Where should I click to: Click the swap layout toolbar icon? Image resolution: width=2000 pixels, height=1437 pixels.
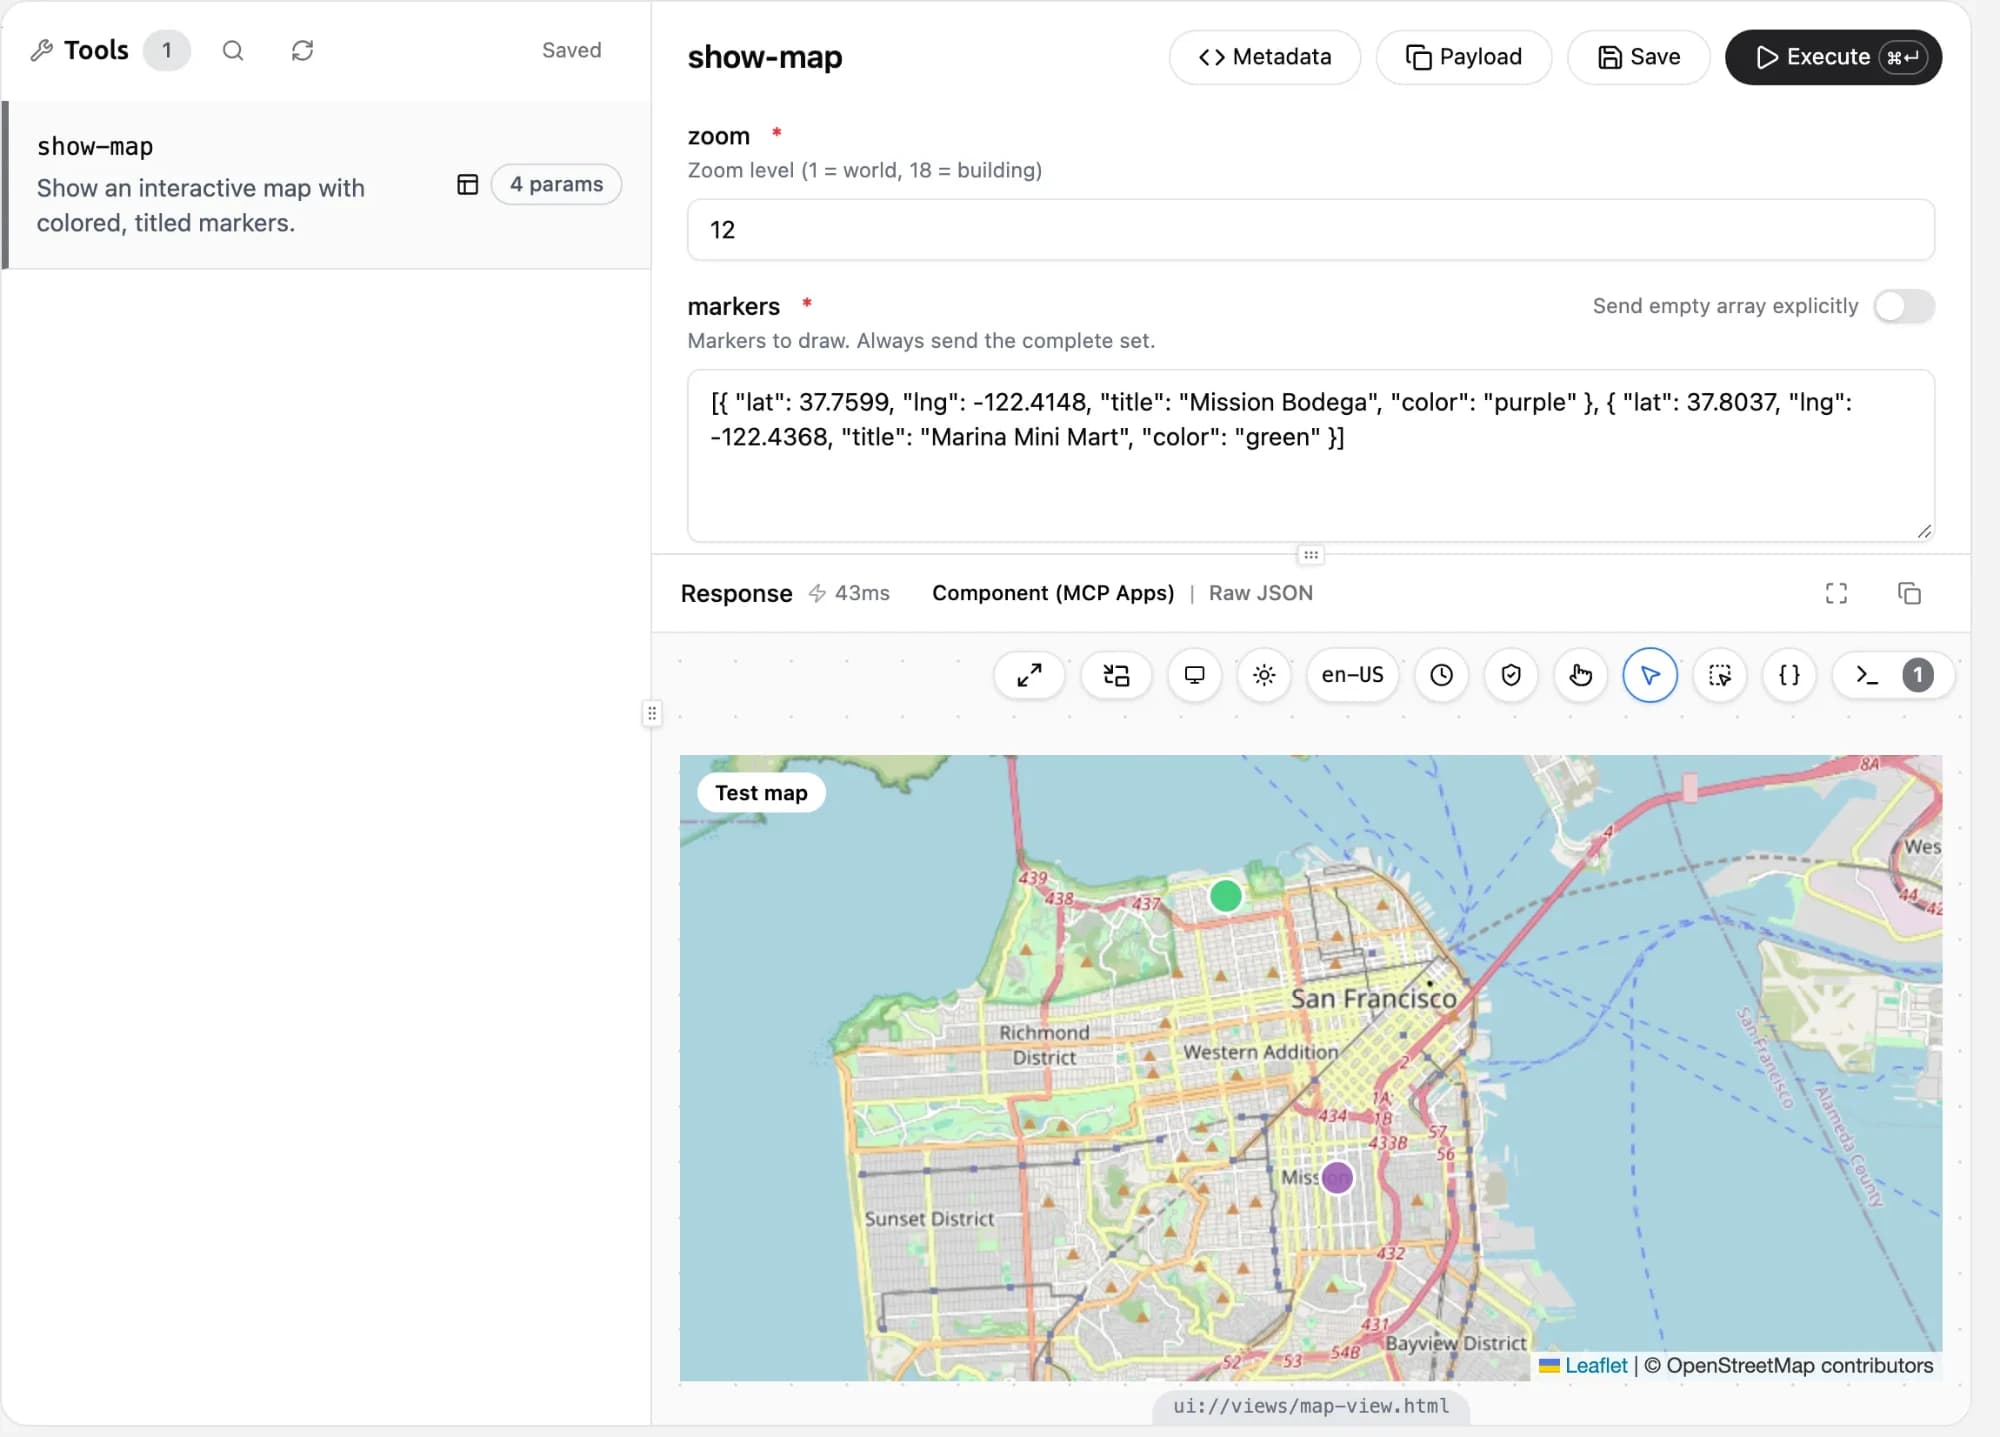[x=1116, y=675]
